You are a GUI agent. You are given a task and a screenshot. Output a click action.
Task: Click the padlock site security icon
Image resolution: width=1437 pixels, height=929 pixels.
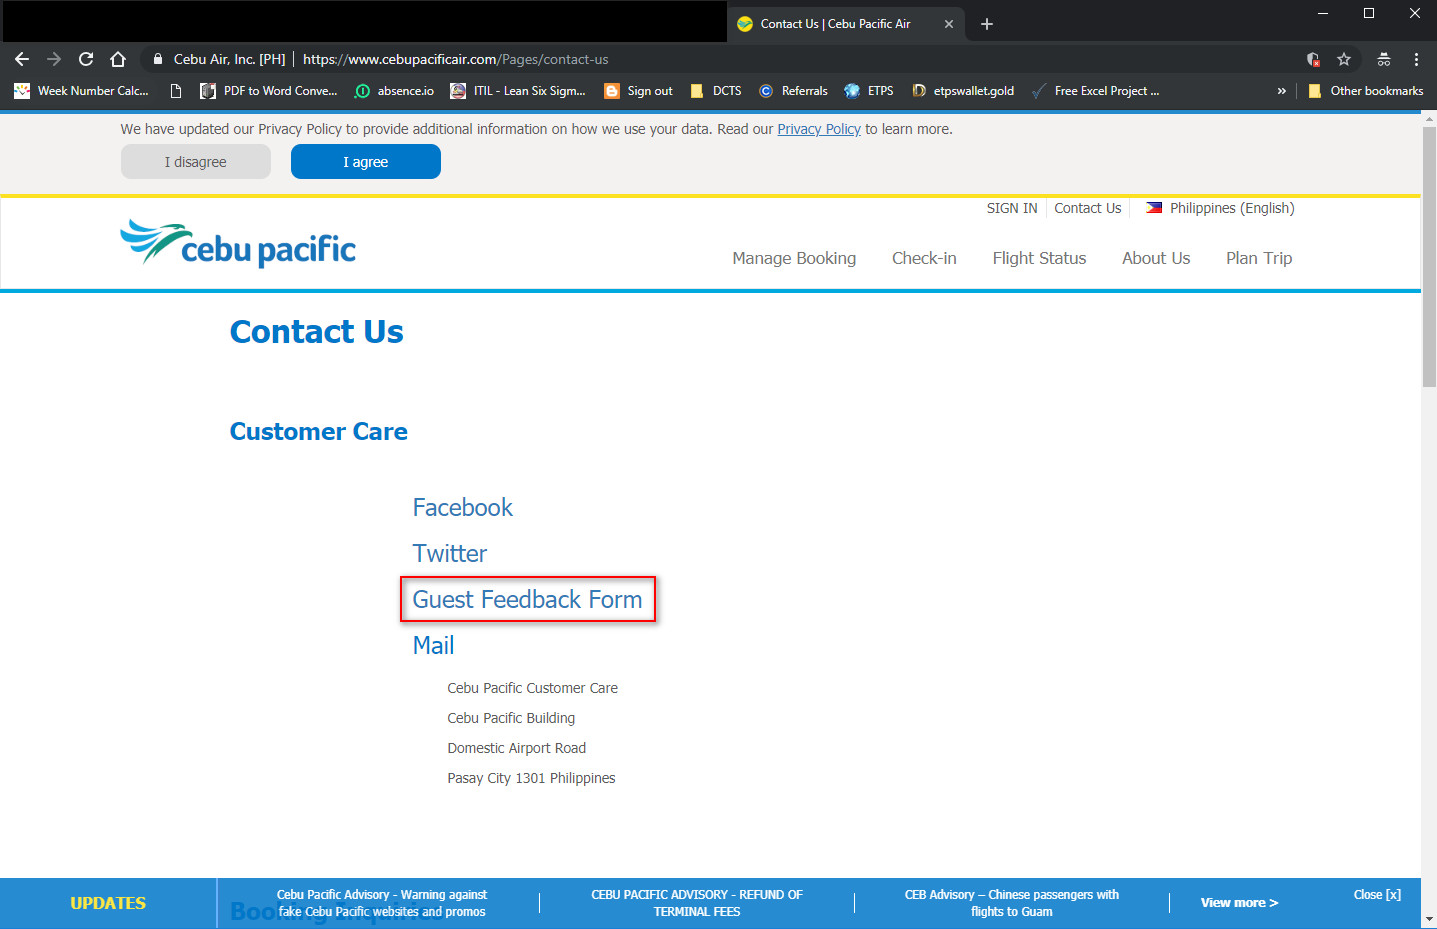point(158,59)
